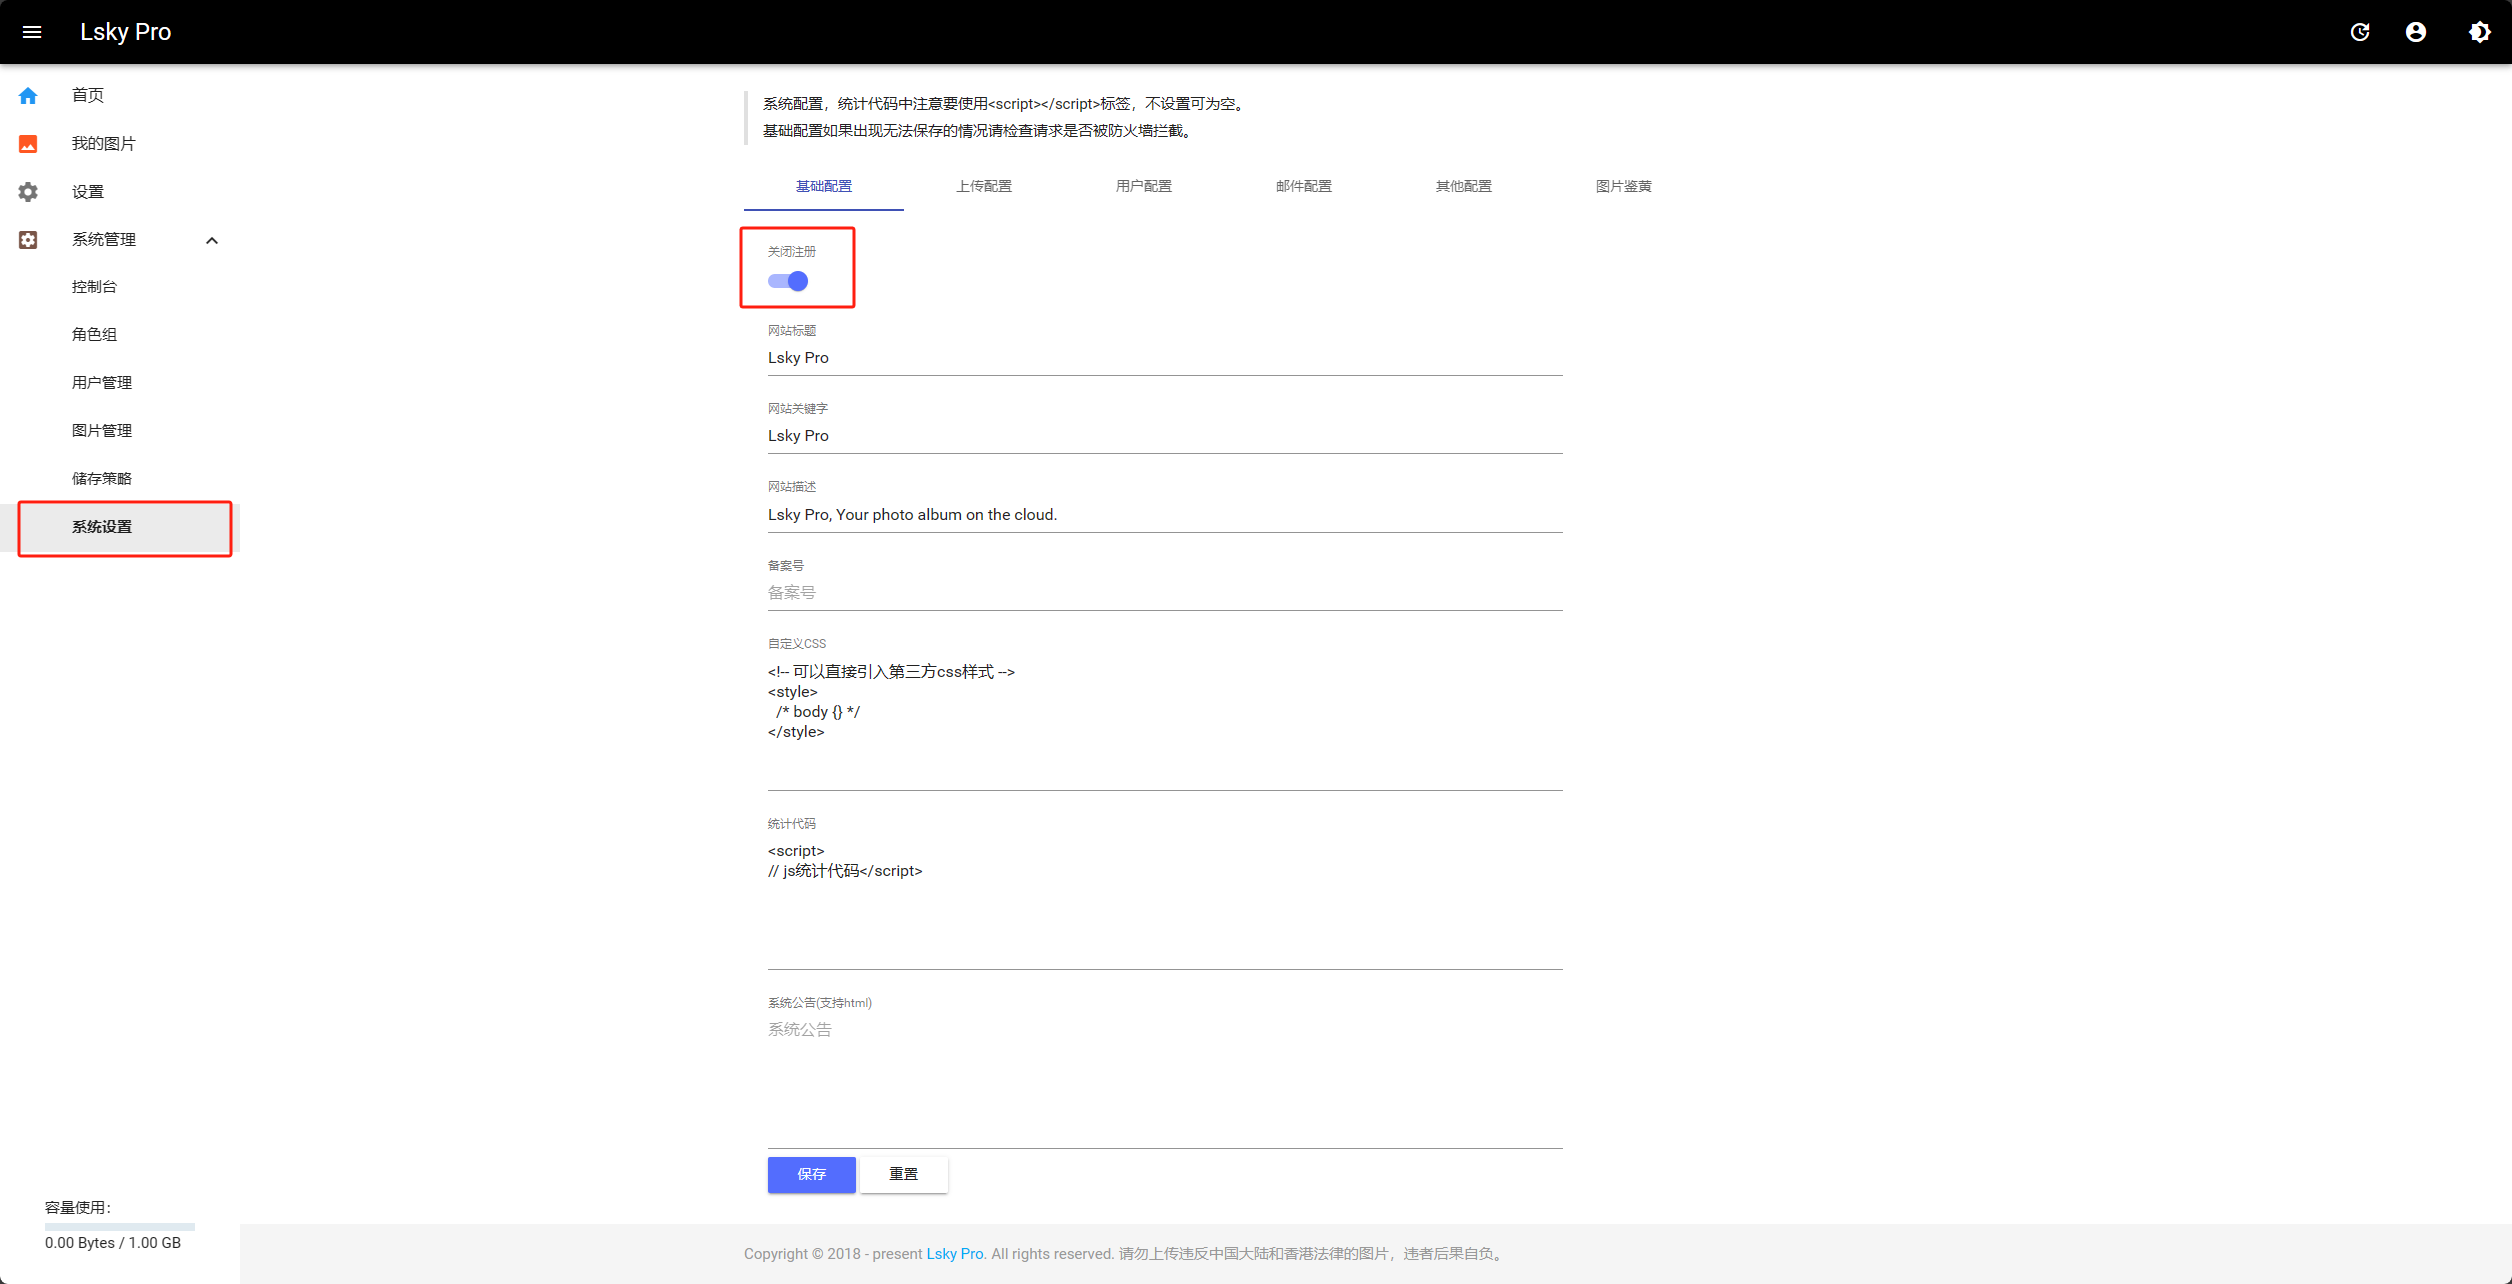Switch to 基础配置 tab

[x=824, y=187]
